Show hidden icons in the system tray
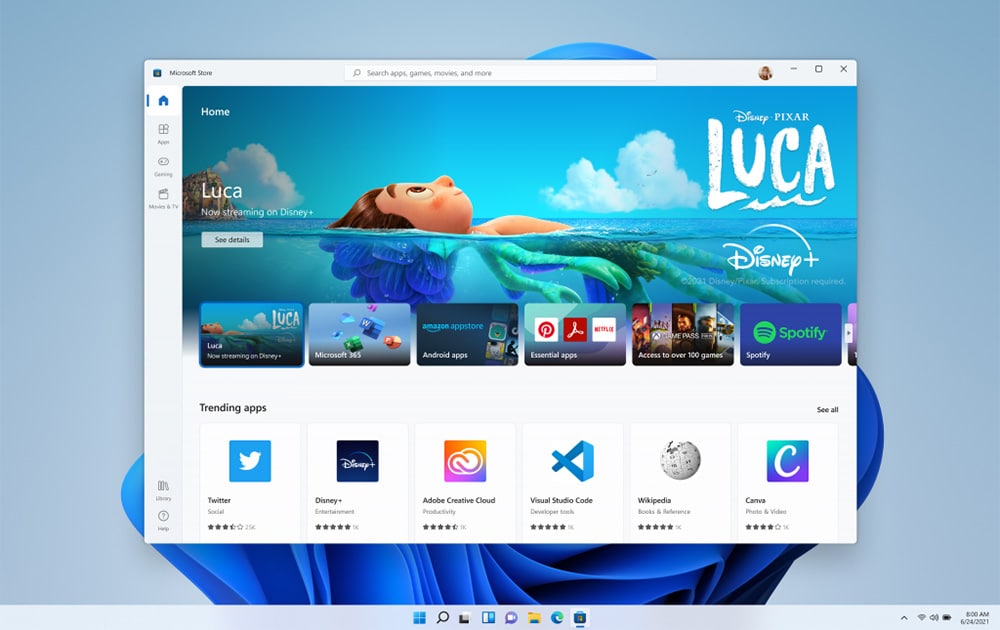The image size is (1000, 630). pyautogui.click(x=903, y=617)
